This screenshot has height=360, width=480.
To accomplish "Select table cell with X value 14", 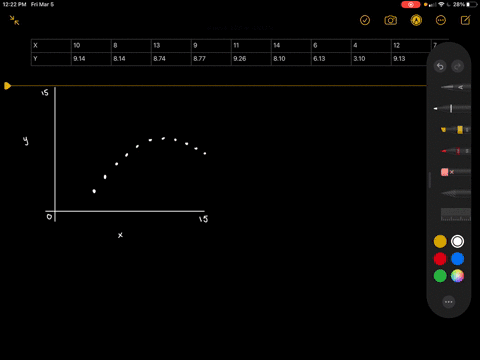I will click(x=291, y=46).
